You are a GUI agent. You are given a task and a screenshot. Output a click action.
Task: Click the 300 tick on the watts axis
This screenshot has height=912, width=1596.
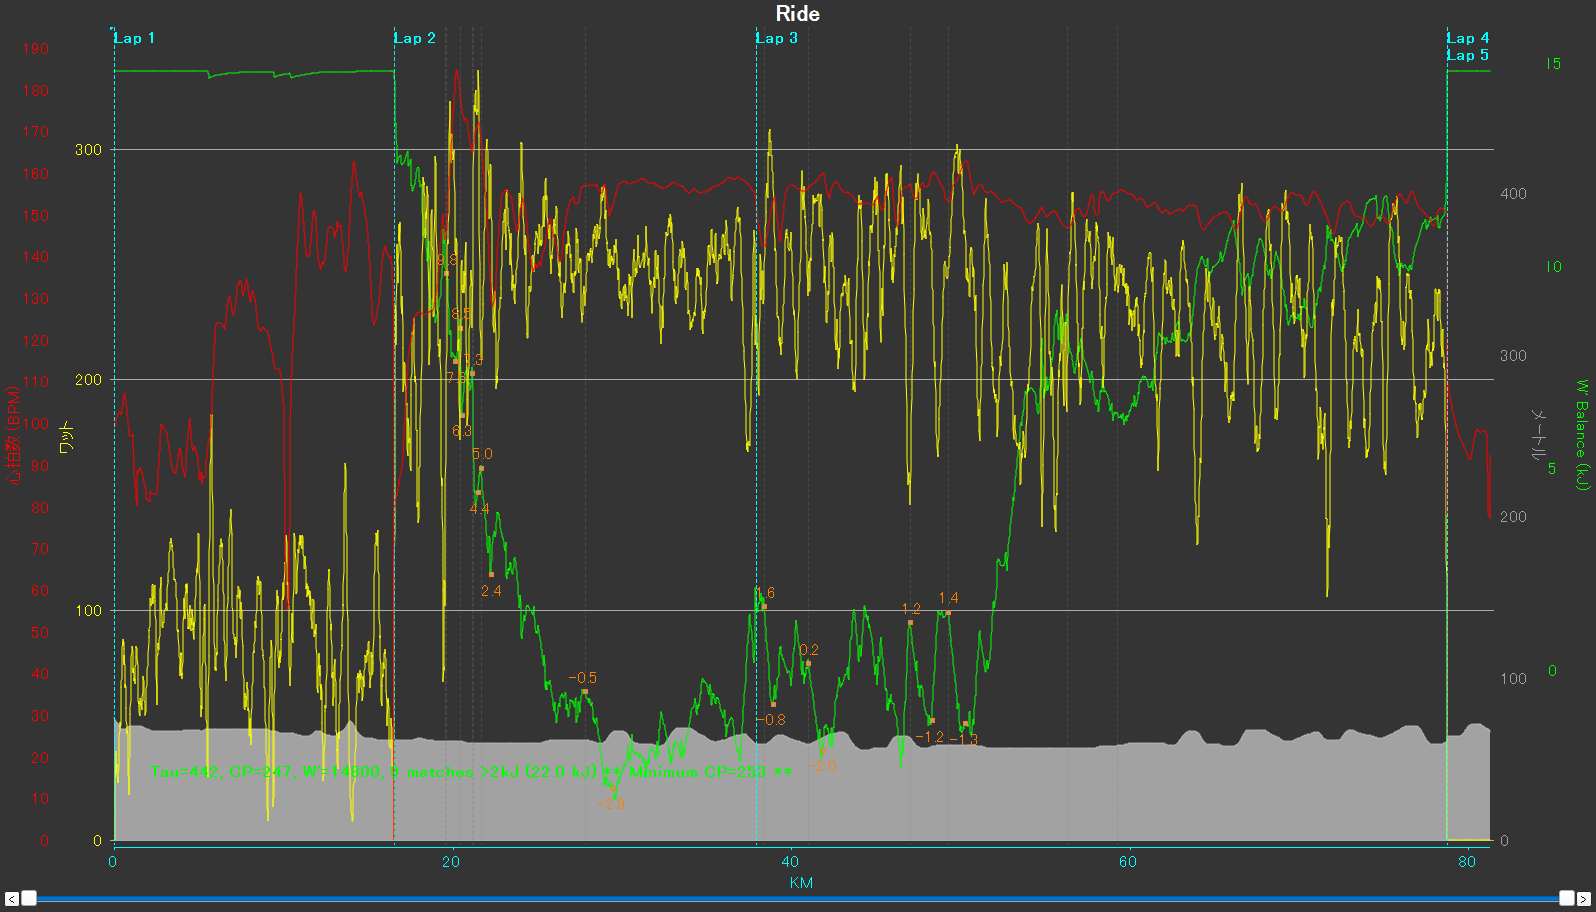88,150
